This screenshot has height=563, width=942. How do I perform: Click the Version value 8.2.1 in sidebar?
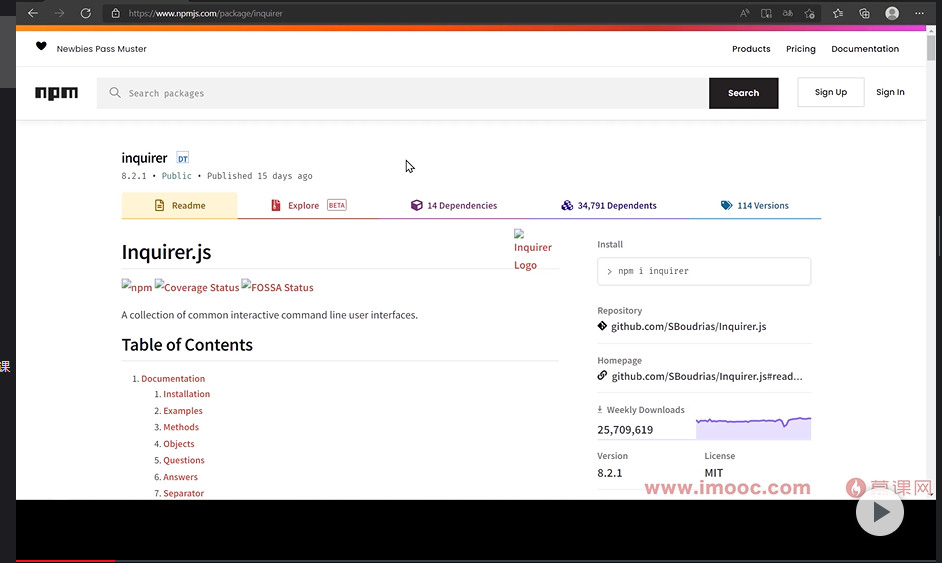610,473
